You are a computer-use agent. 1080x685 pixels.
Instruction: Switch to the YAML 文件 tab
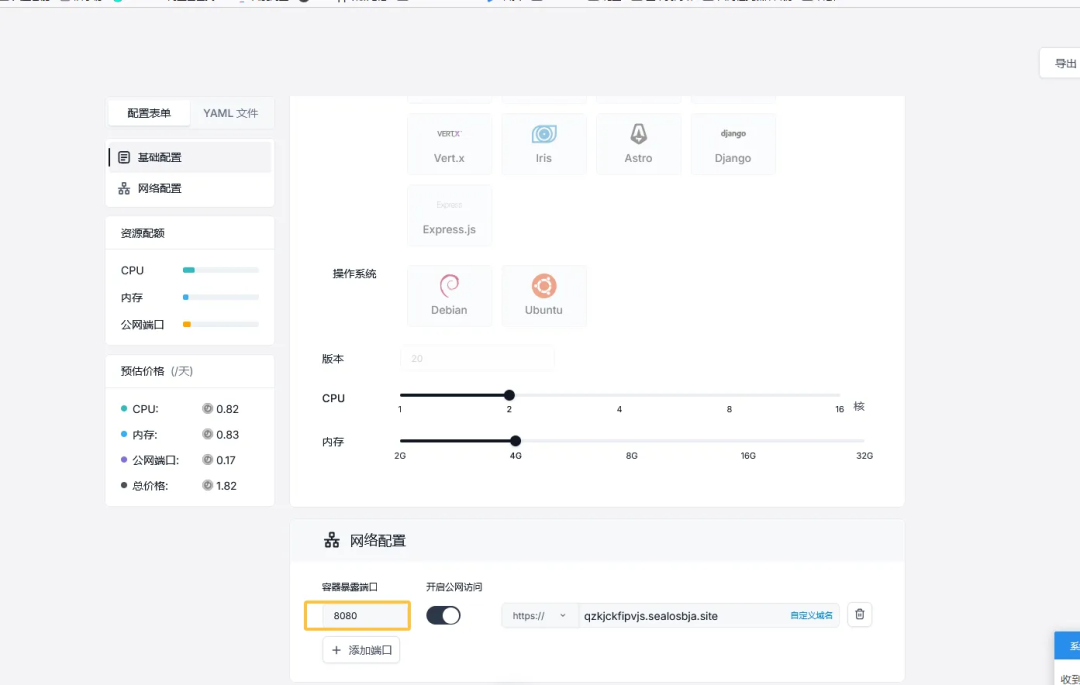[x=231, y=113]
